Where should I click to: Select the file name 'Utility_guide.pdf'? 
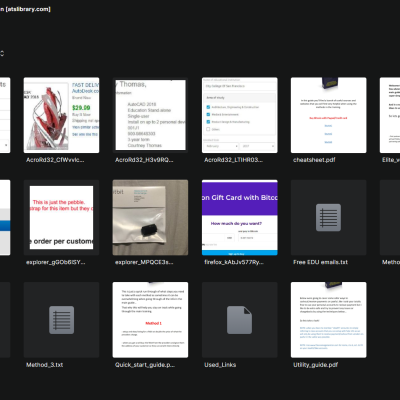[316, 365]
